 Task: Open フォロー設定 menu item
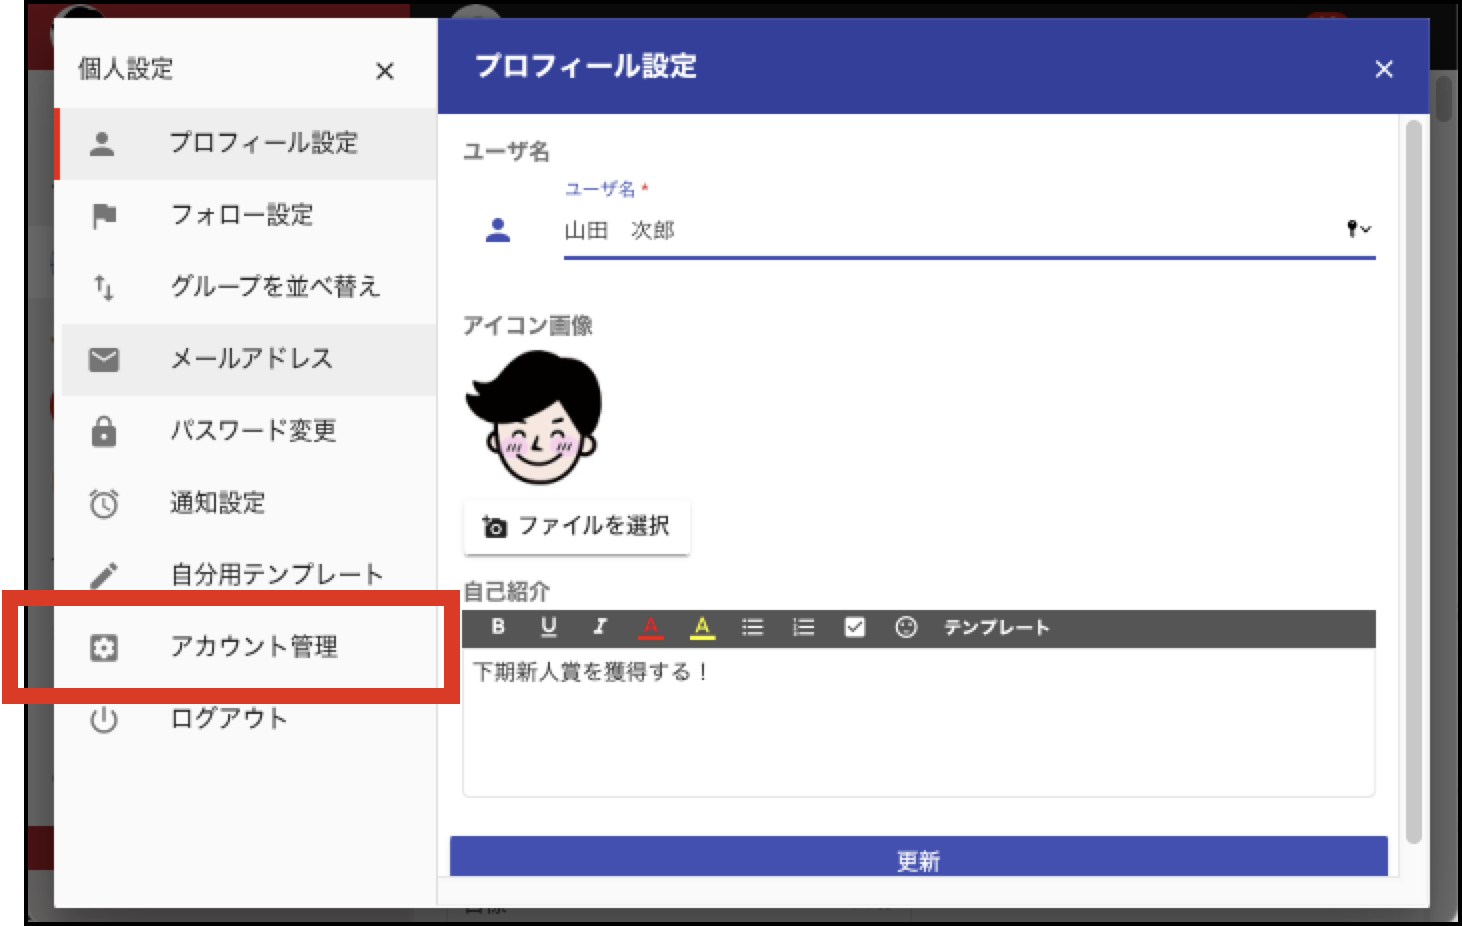point(248,215)
